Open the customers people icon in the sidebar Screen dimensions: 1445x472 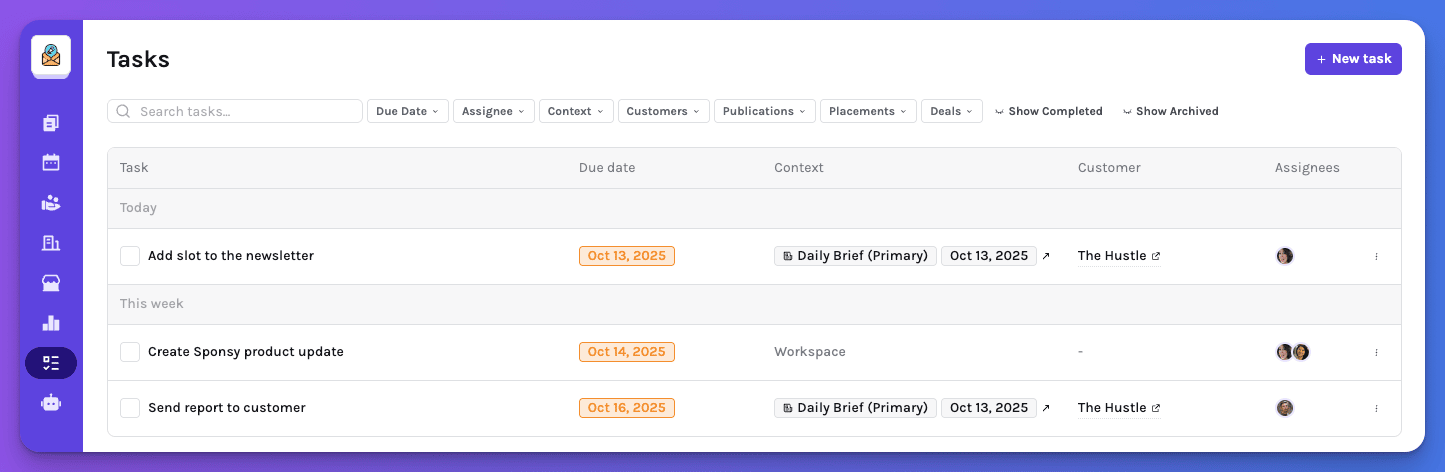(51, 203)
